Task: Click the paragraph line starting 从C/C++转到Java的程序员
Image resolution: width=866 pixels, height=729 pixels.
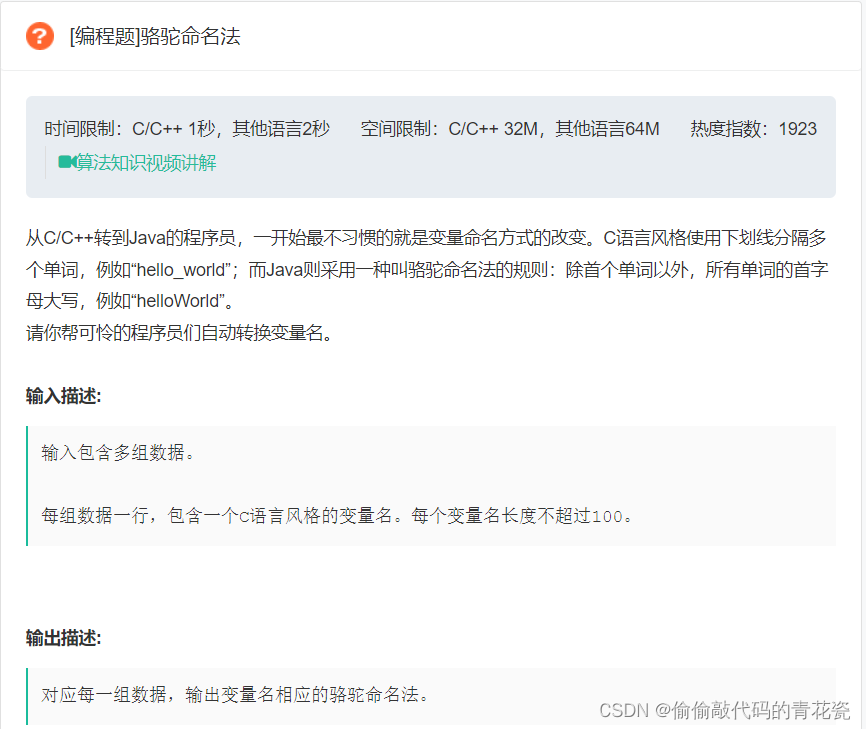Action: pos(426,238)
